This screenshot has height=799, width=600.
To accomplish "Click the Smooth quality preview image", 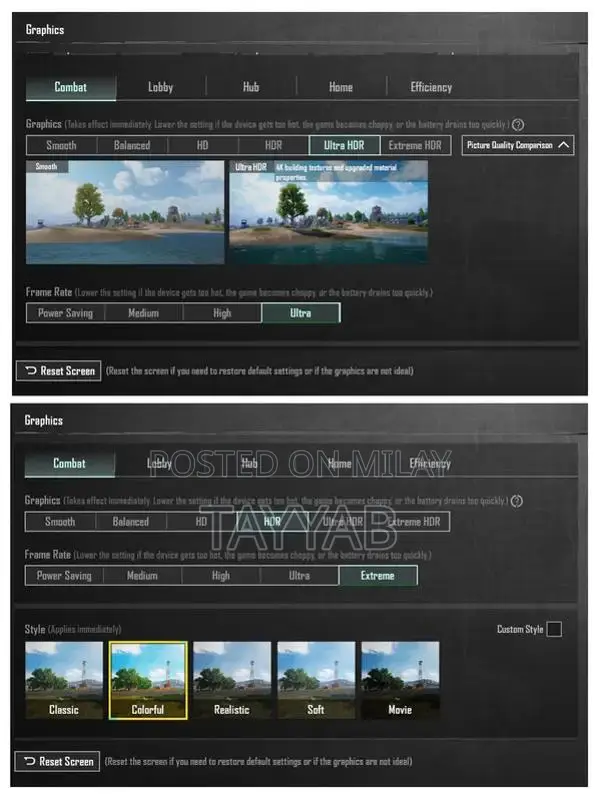I will (125, 212).
